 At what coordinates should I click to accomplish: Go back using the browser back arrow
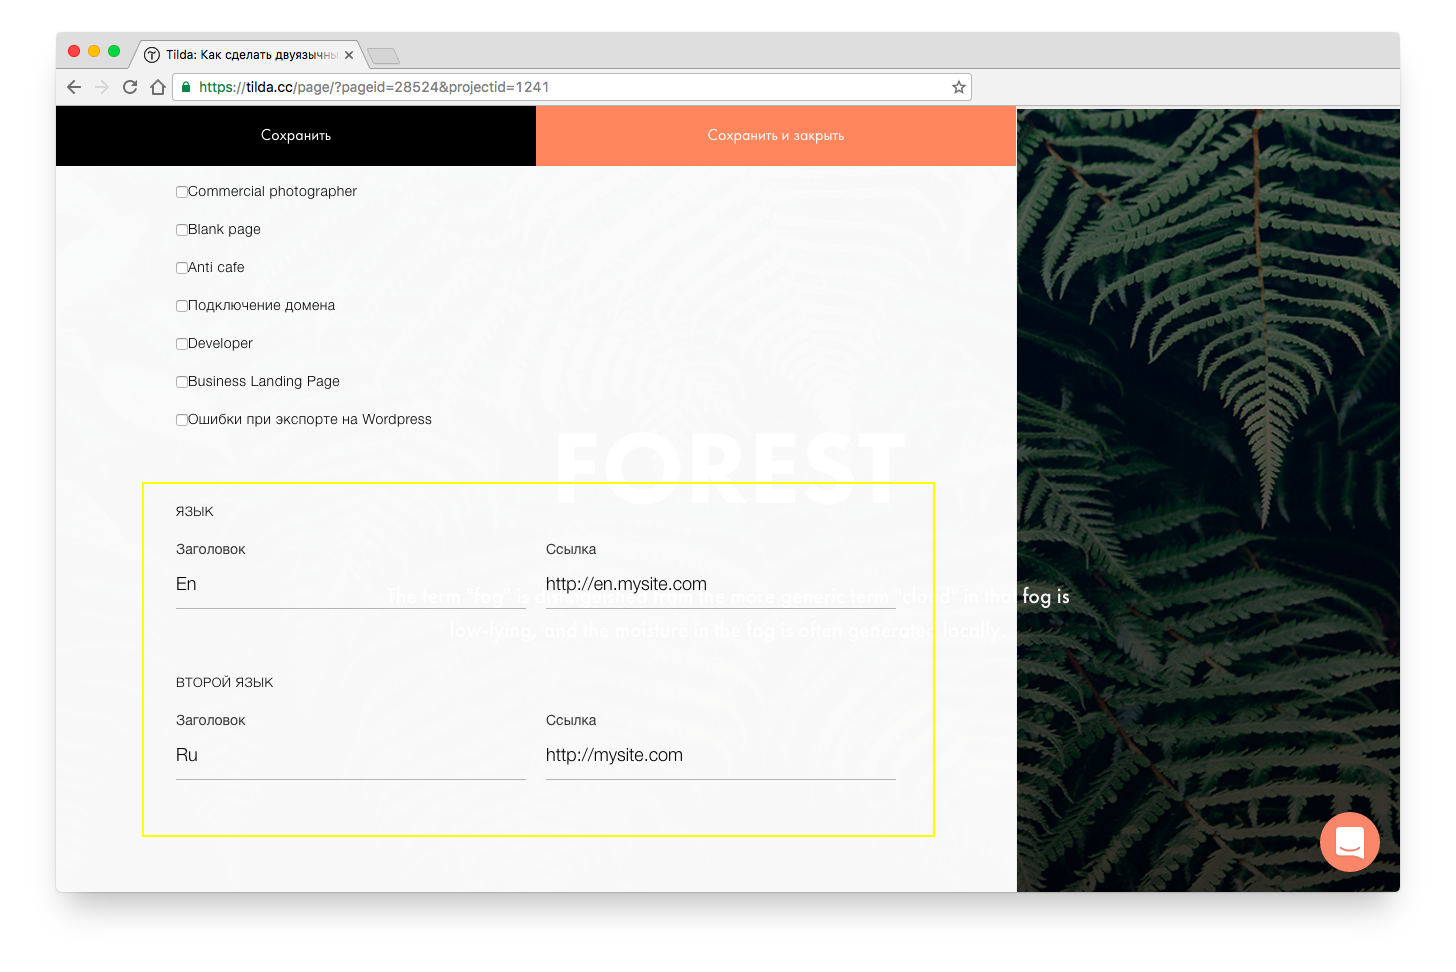click(x=74, y=87)
